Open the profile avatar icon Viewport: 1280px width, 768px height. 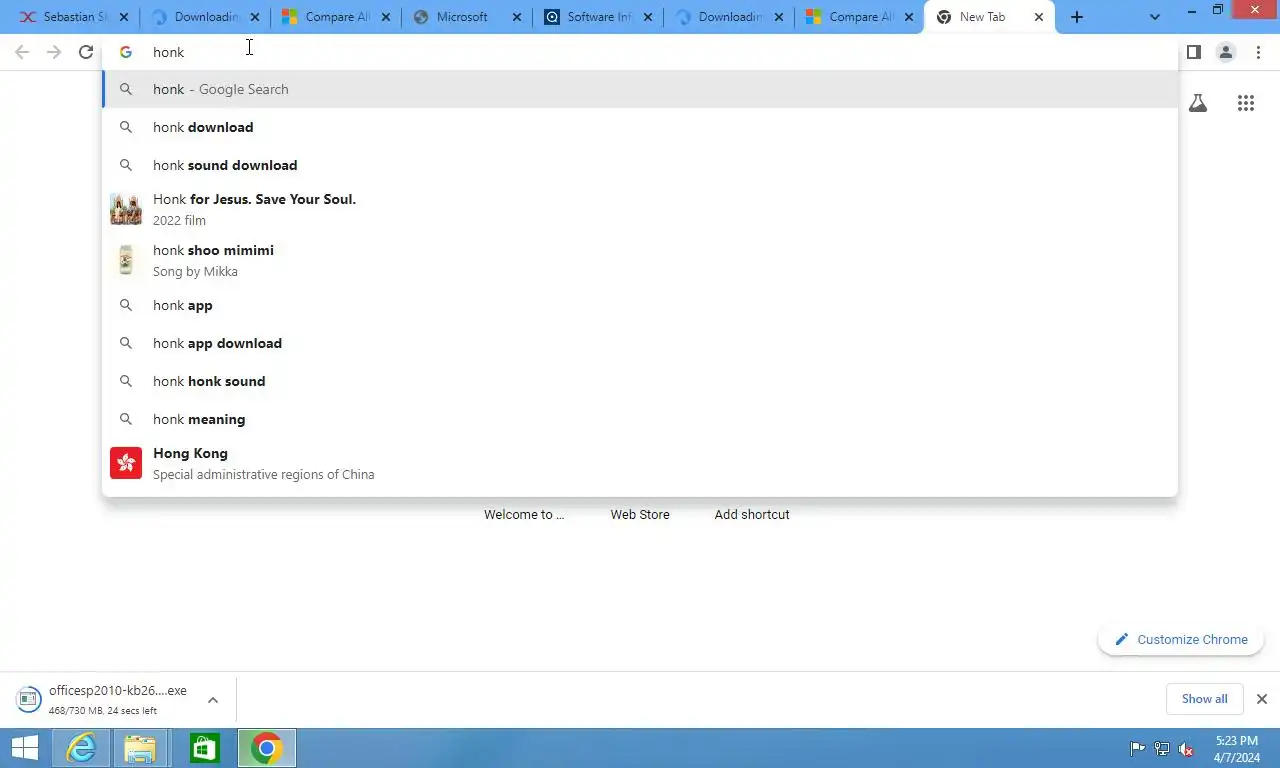[1225, 52]
